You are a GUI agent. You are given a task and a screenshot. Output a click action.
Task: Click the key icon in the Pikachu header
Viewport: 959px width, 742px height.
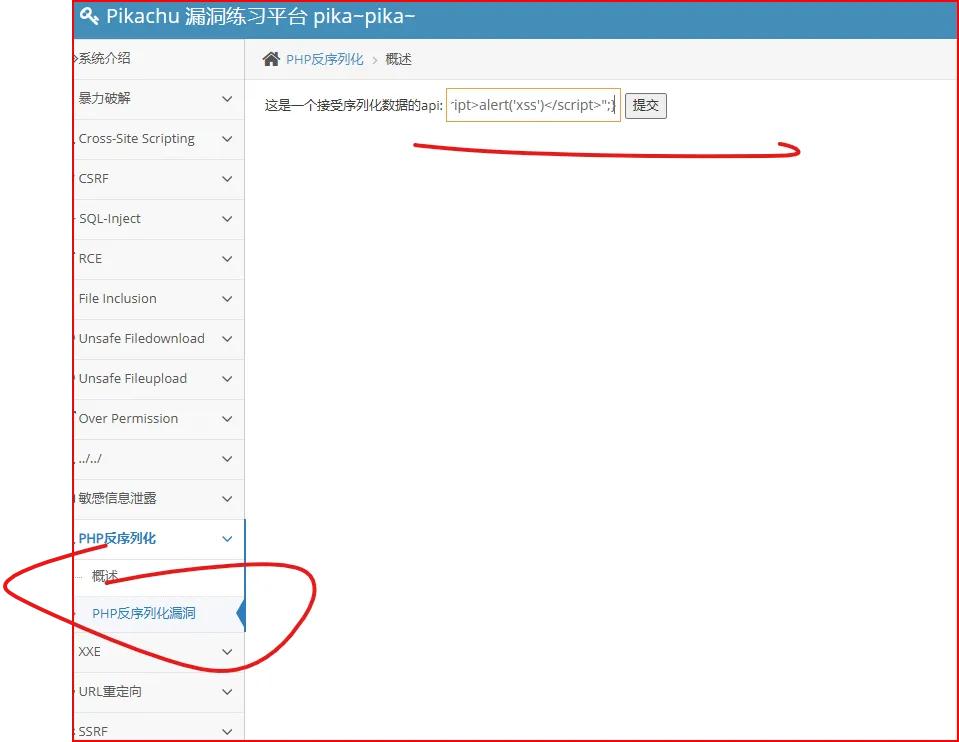click(x=89, y=16)
